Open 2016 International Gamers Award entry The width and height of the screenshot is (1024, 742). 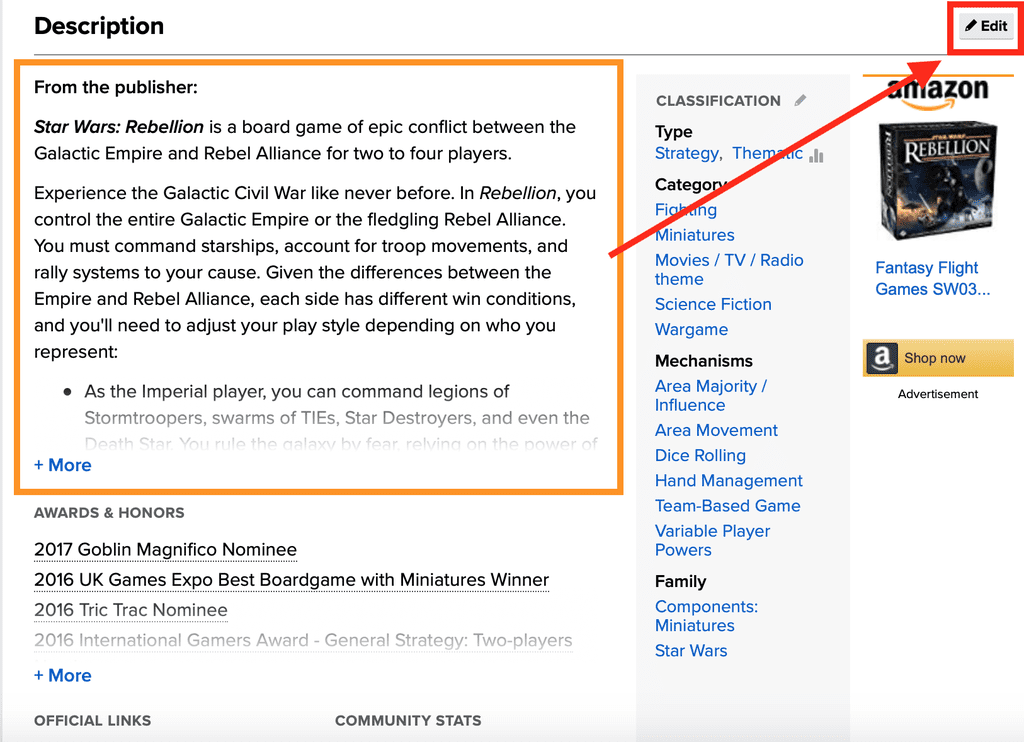coord(303,640)
